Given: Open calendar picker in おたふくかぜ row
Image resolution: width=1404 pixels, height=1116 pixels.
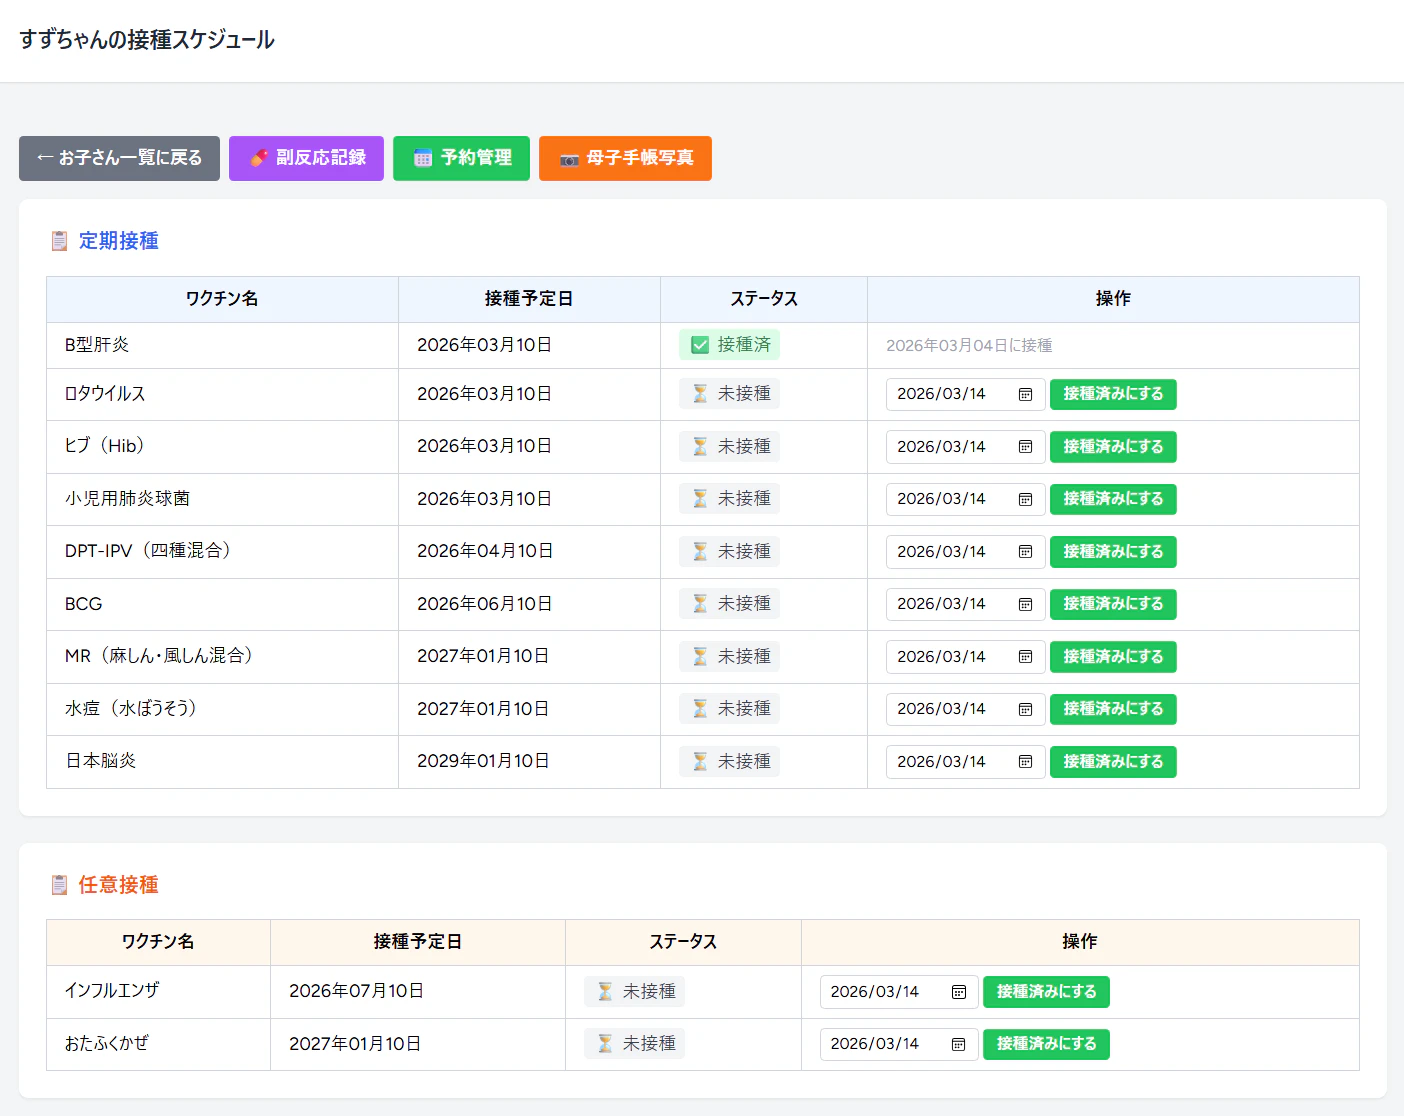Looking at the screenshot, I should click(958, 1044).
